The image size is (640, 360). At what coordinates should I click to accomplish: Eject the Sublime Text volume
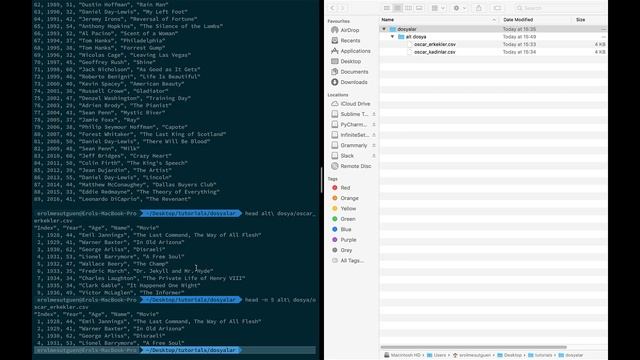[374, 114]
